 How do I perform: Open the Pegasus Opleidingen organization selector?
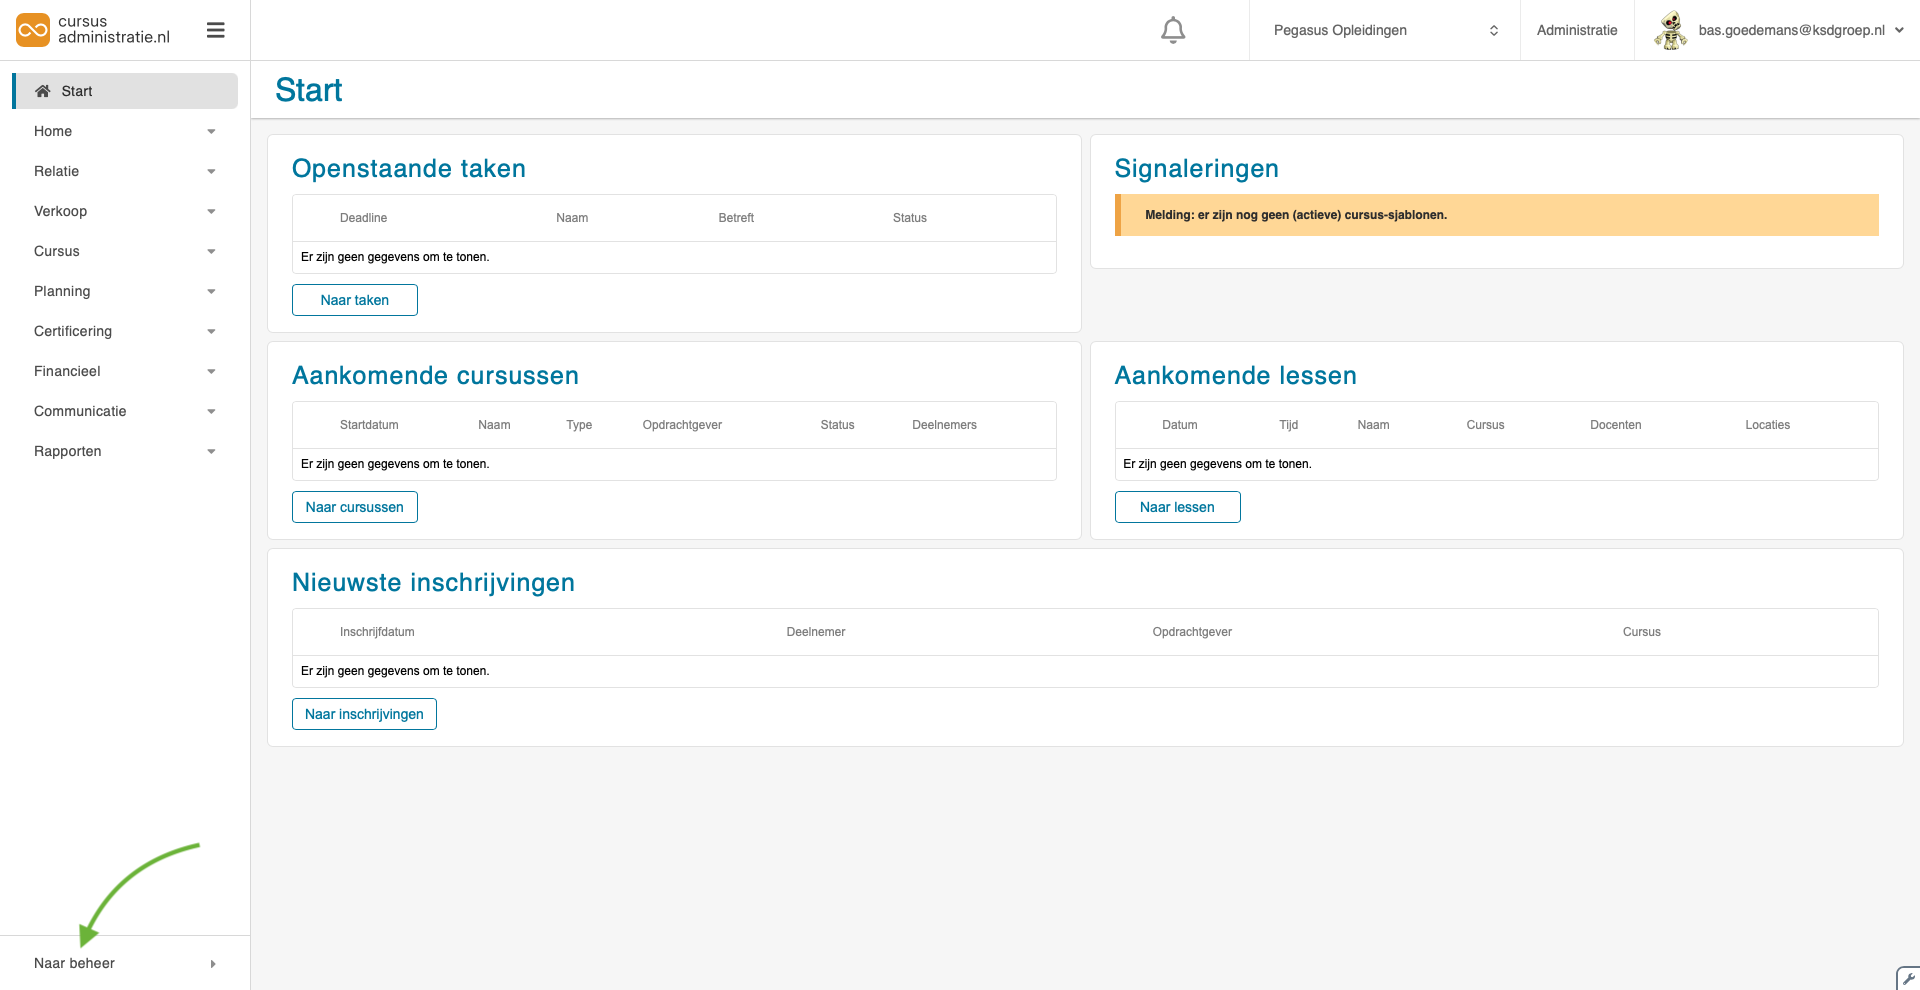coord(1384,30)
